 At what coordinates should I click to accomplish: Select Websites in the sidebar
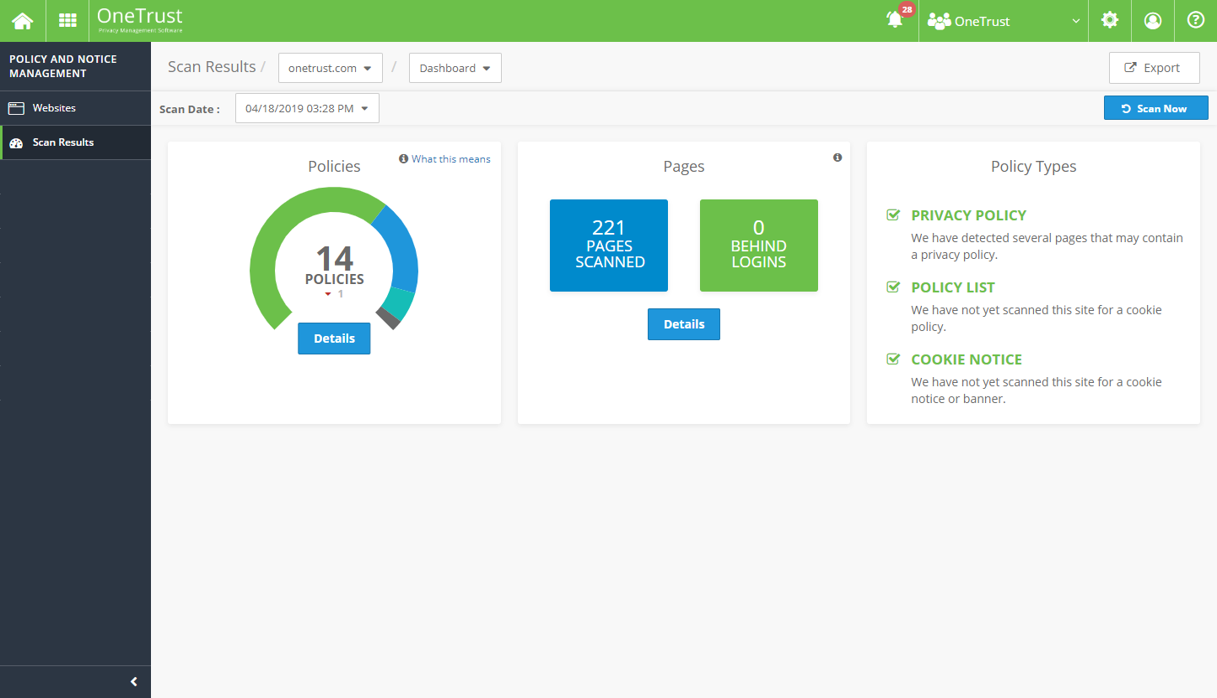[75, 108]
